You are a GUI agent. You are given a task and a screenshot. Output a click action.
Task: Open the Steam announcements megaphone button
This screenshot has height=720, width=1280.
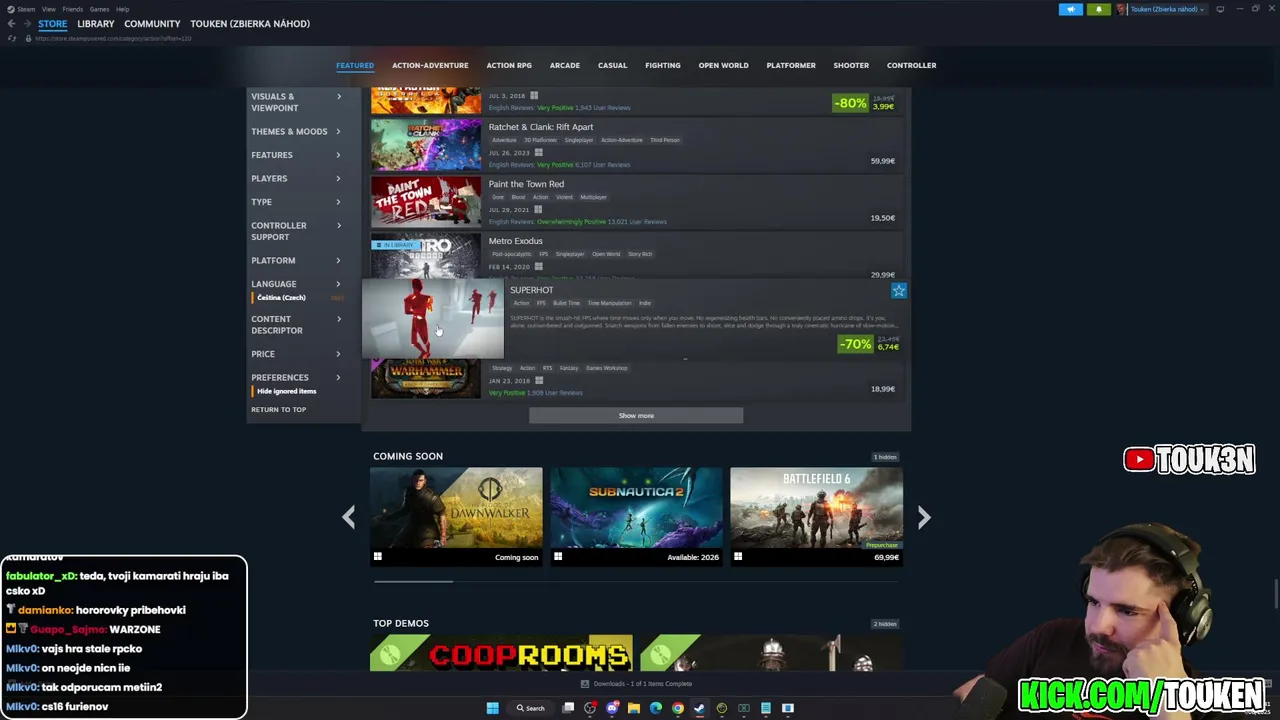[1071, 9]
